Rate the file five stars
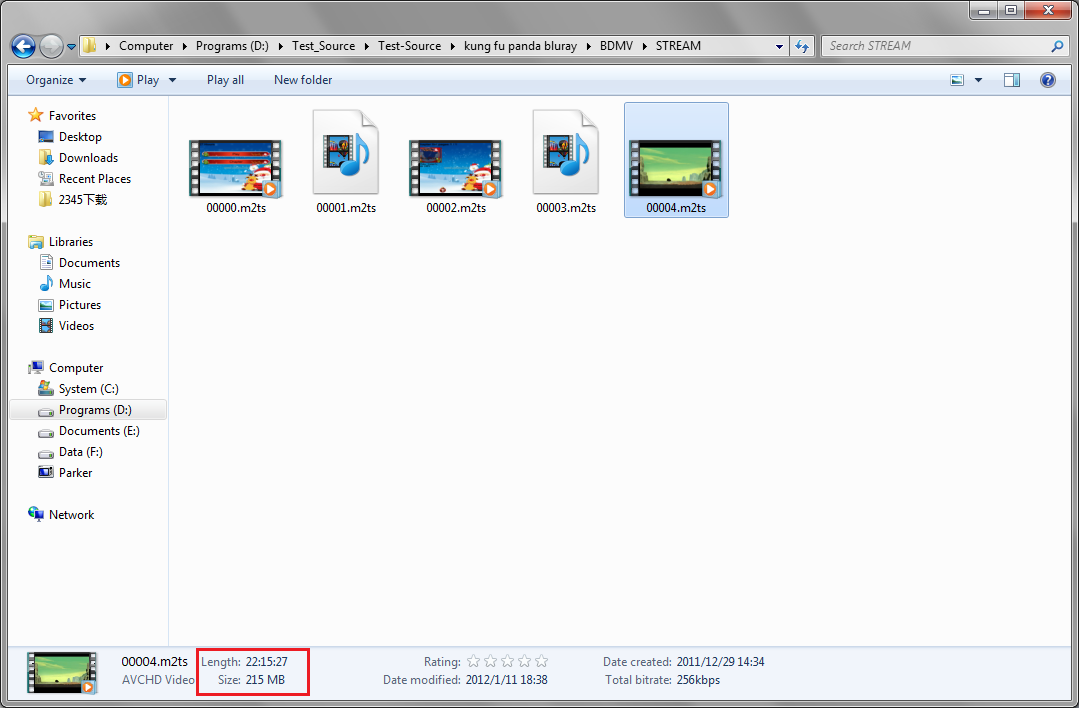 click(x=542, y=661)
